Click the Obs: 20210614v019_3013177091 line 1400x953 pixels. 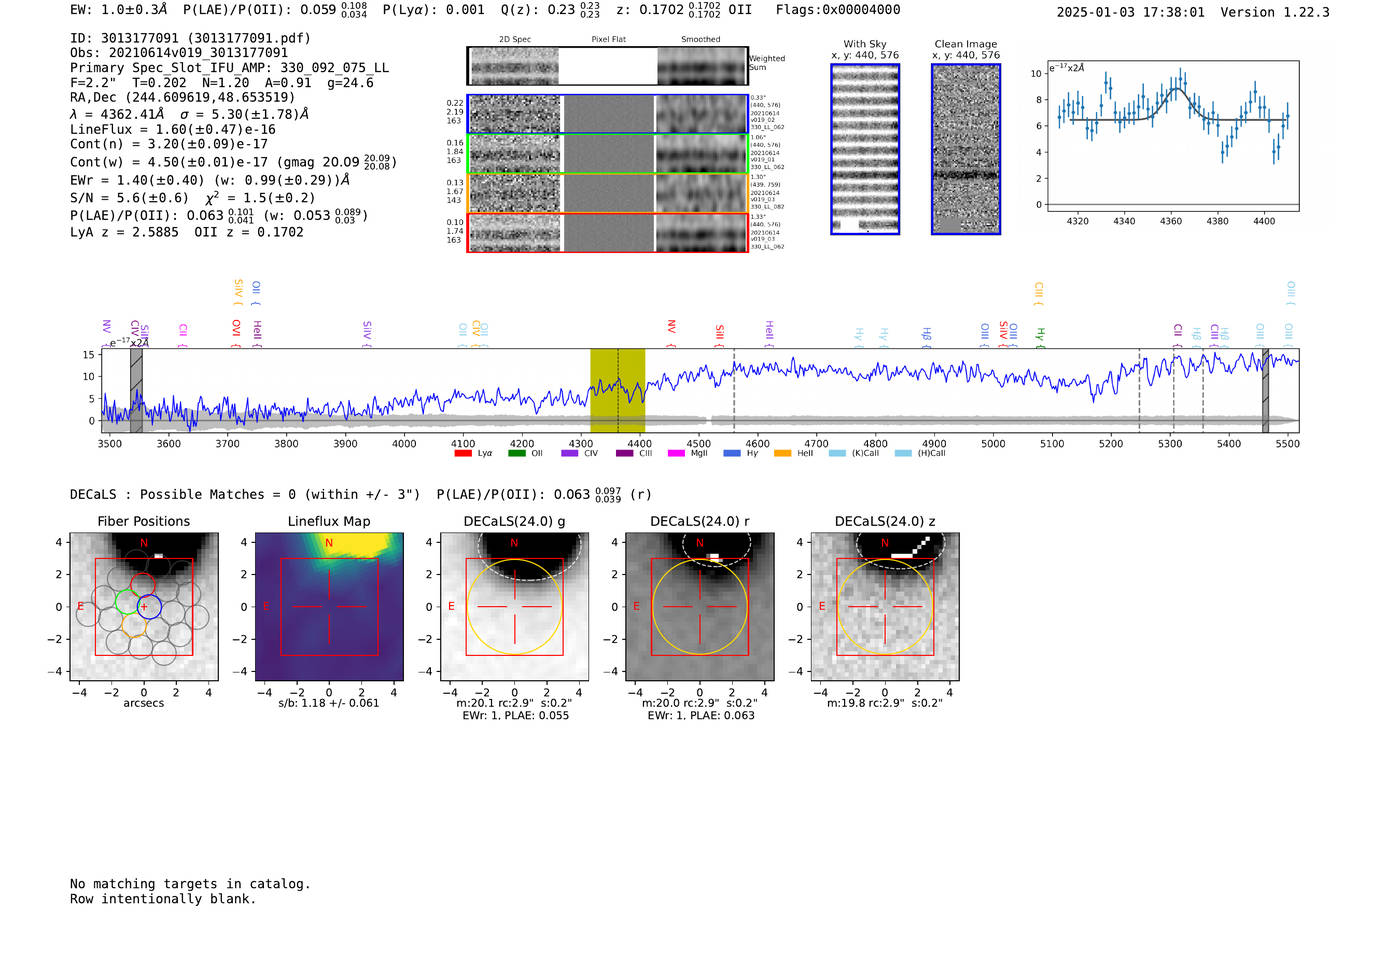179,53
